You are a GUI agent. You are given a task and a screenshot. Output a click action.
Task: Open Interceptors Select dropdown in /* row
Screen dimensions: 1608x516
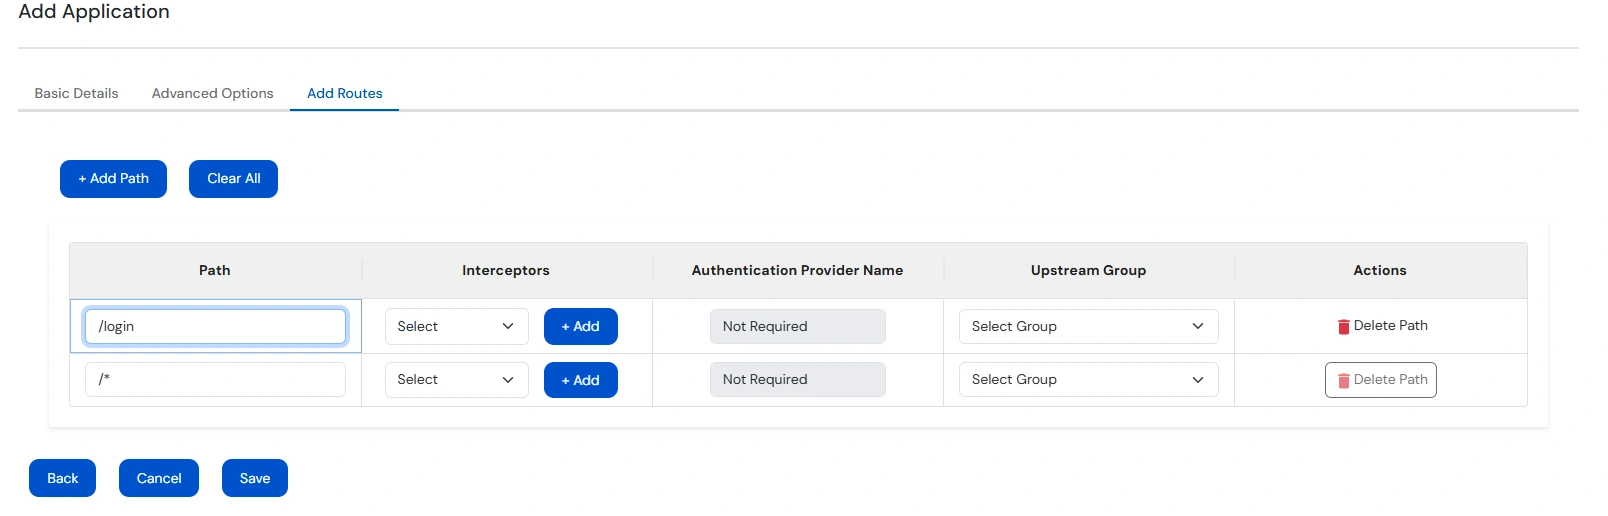click(456, 380)
